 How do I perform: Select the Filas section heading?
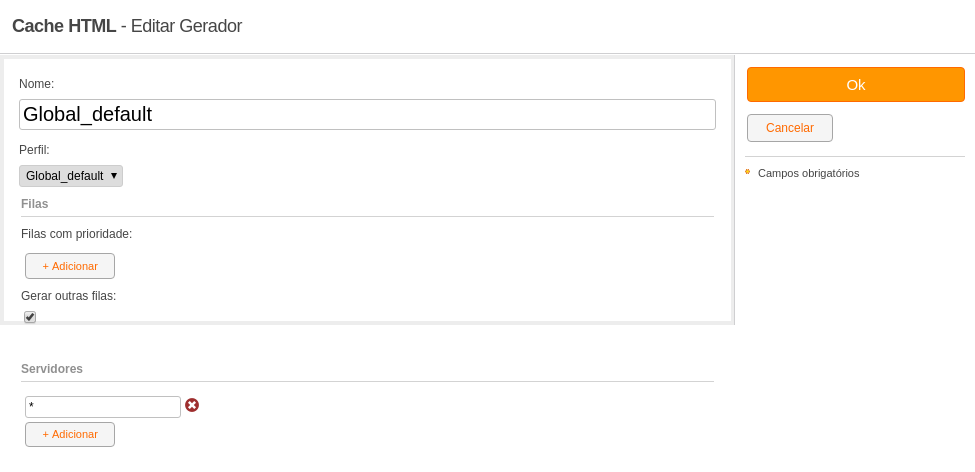(x=35, y=204)
